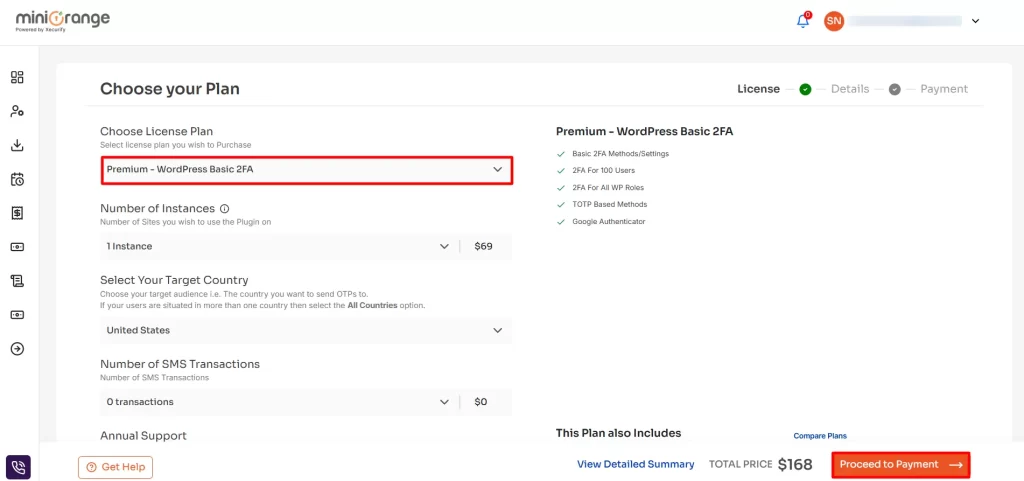This screenshot has width=1024, height=481.
Task: Click Proceed to Payment button
Action: tap(900, 465)
